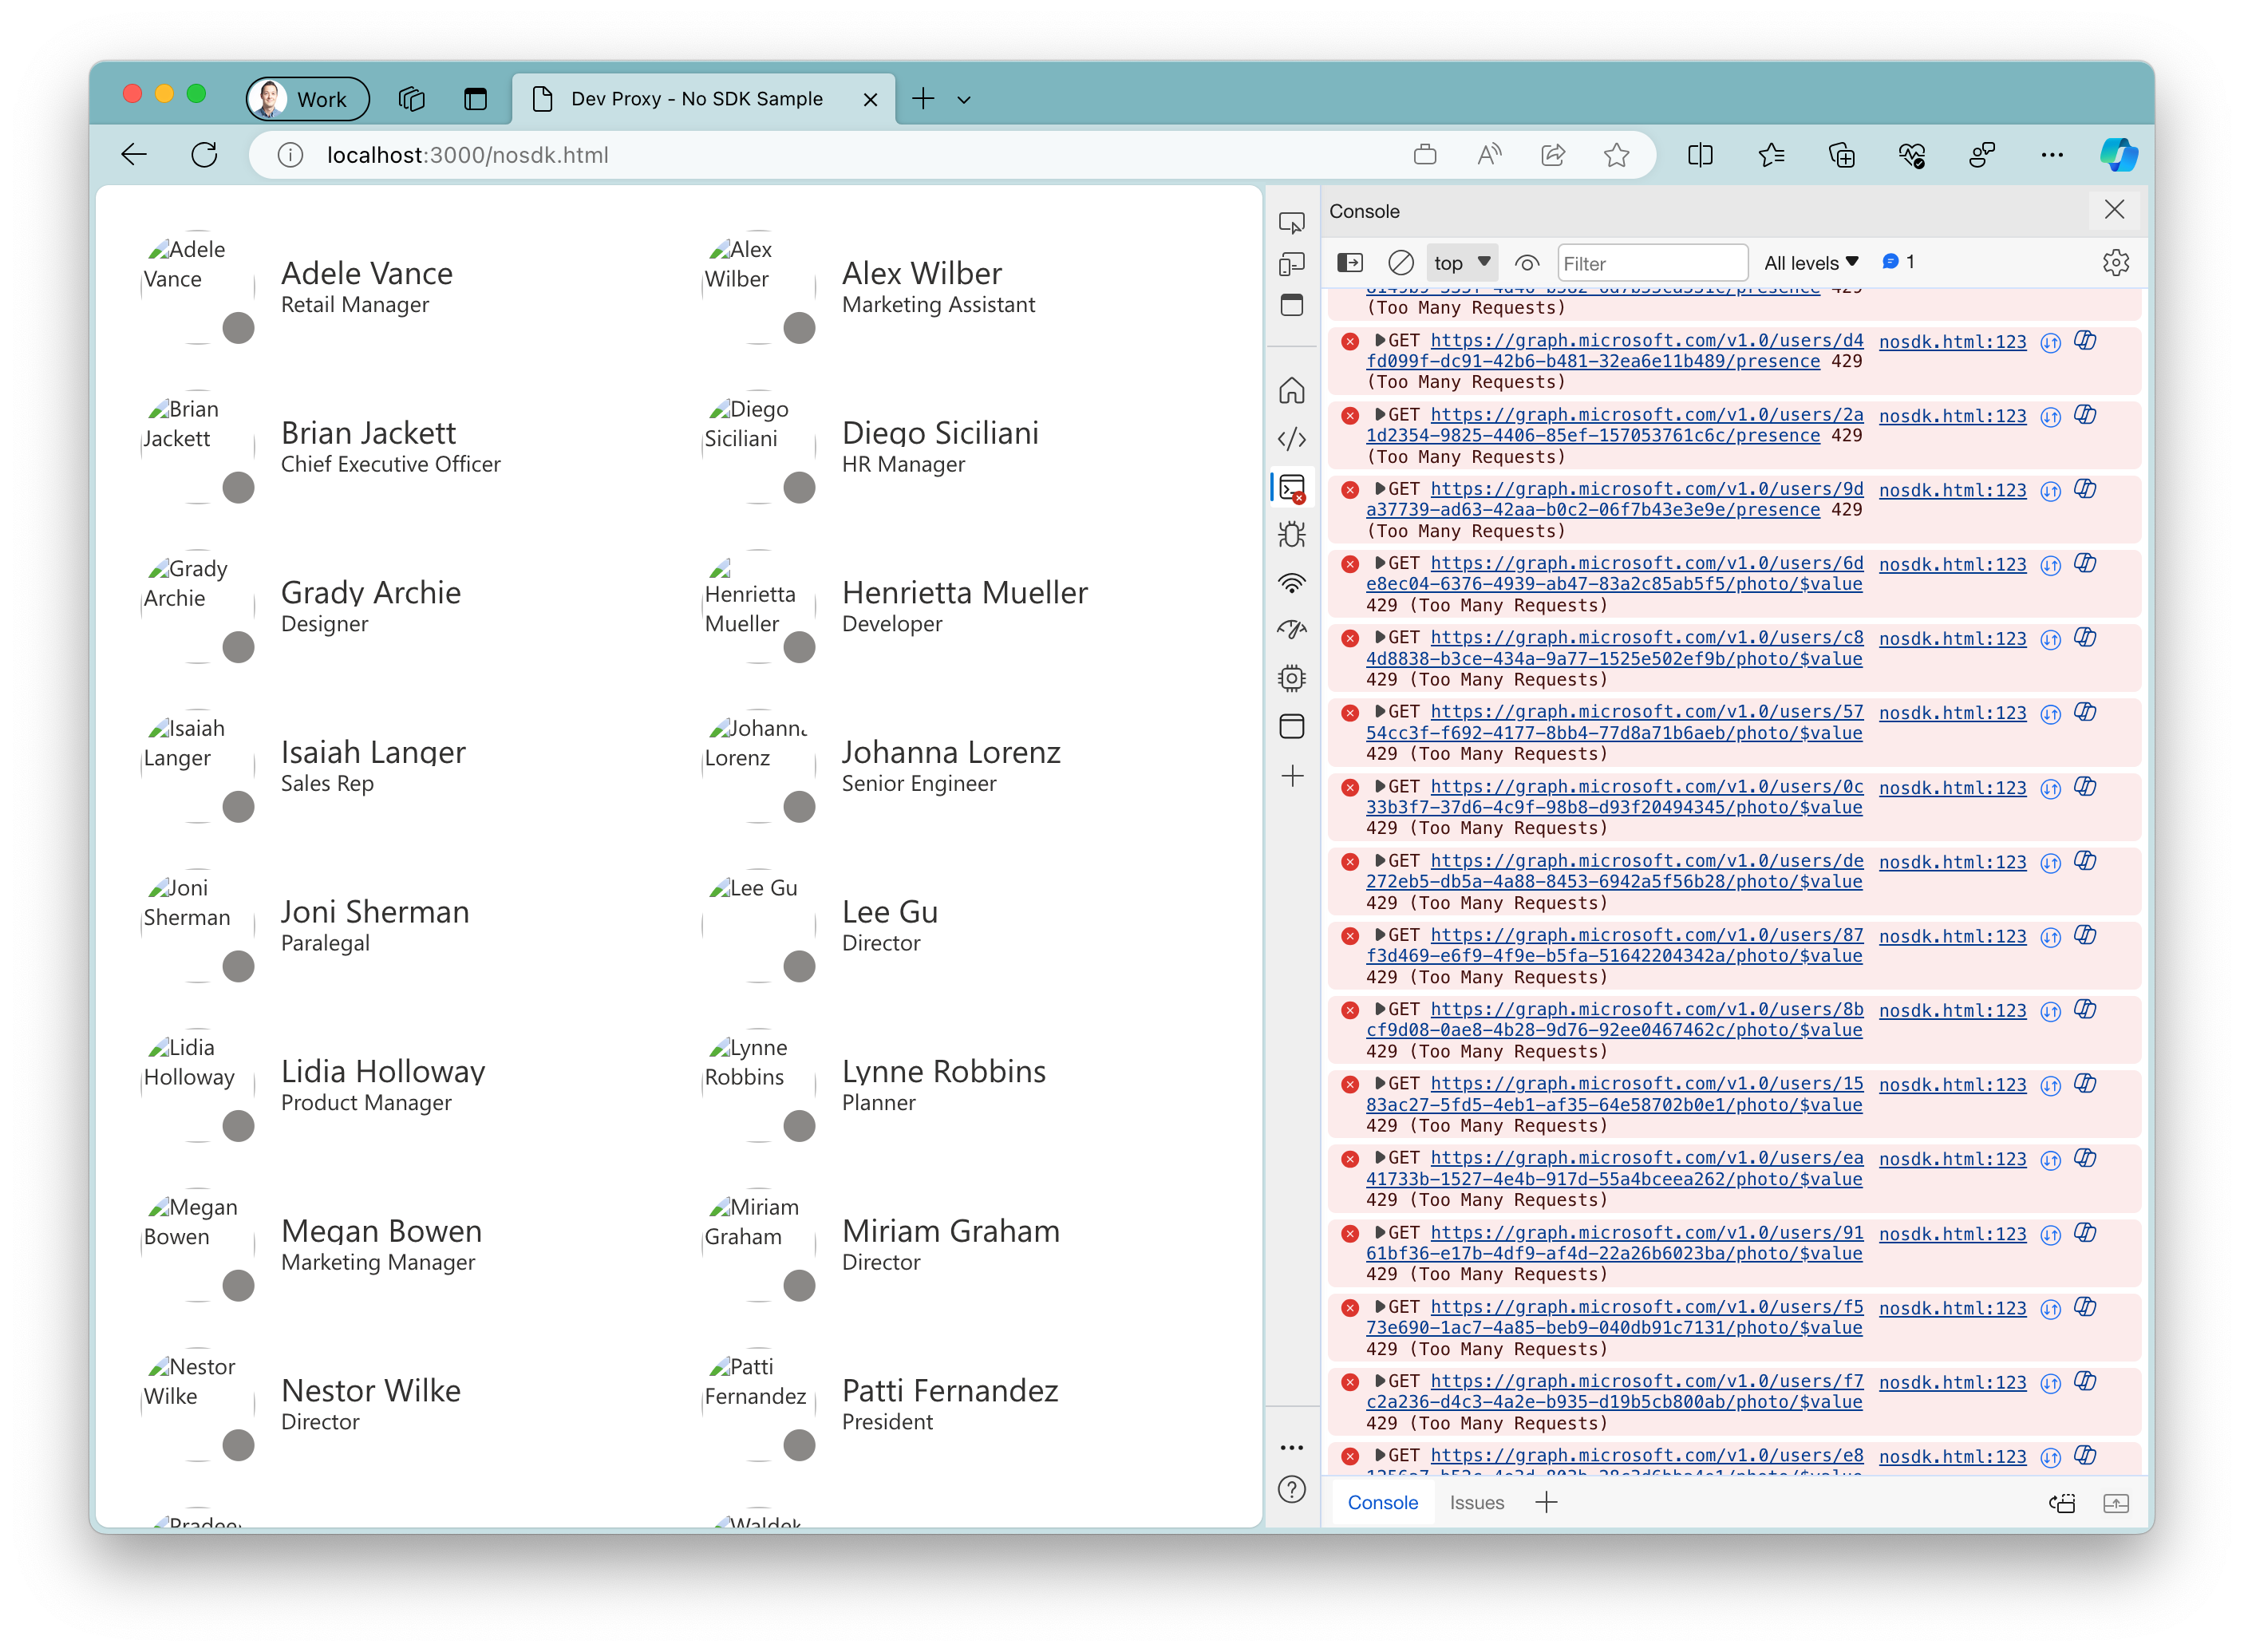Click the Settings gear icon in Console
Image resolution: width=2244 pixels, height=1652 pixels.
click(x=2117, y=262)
